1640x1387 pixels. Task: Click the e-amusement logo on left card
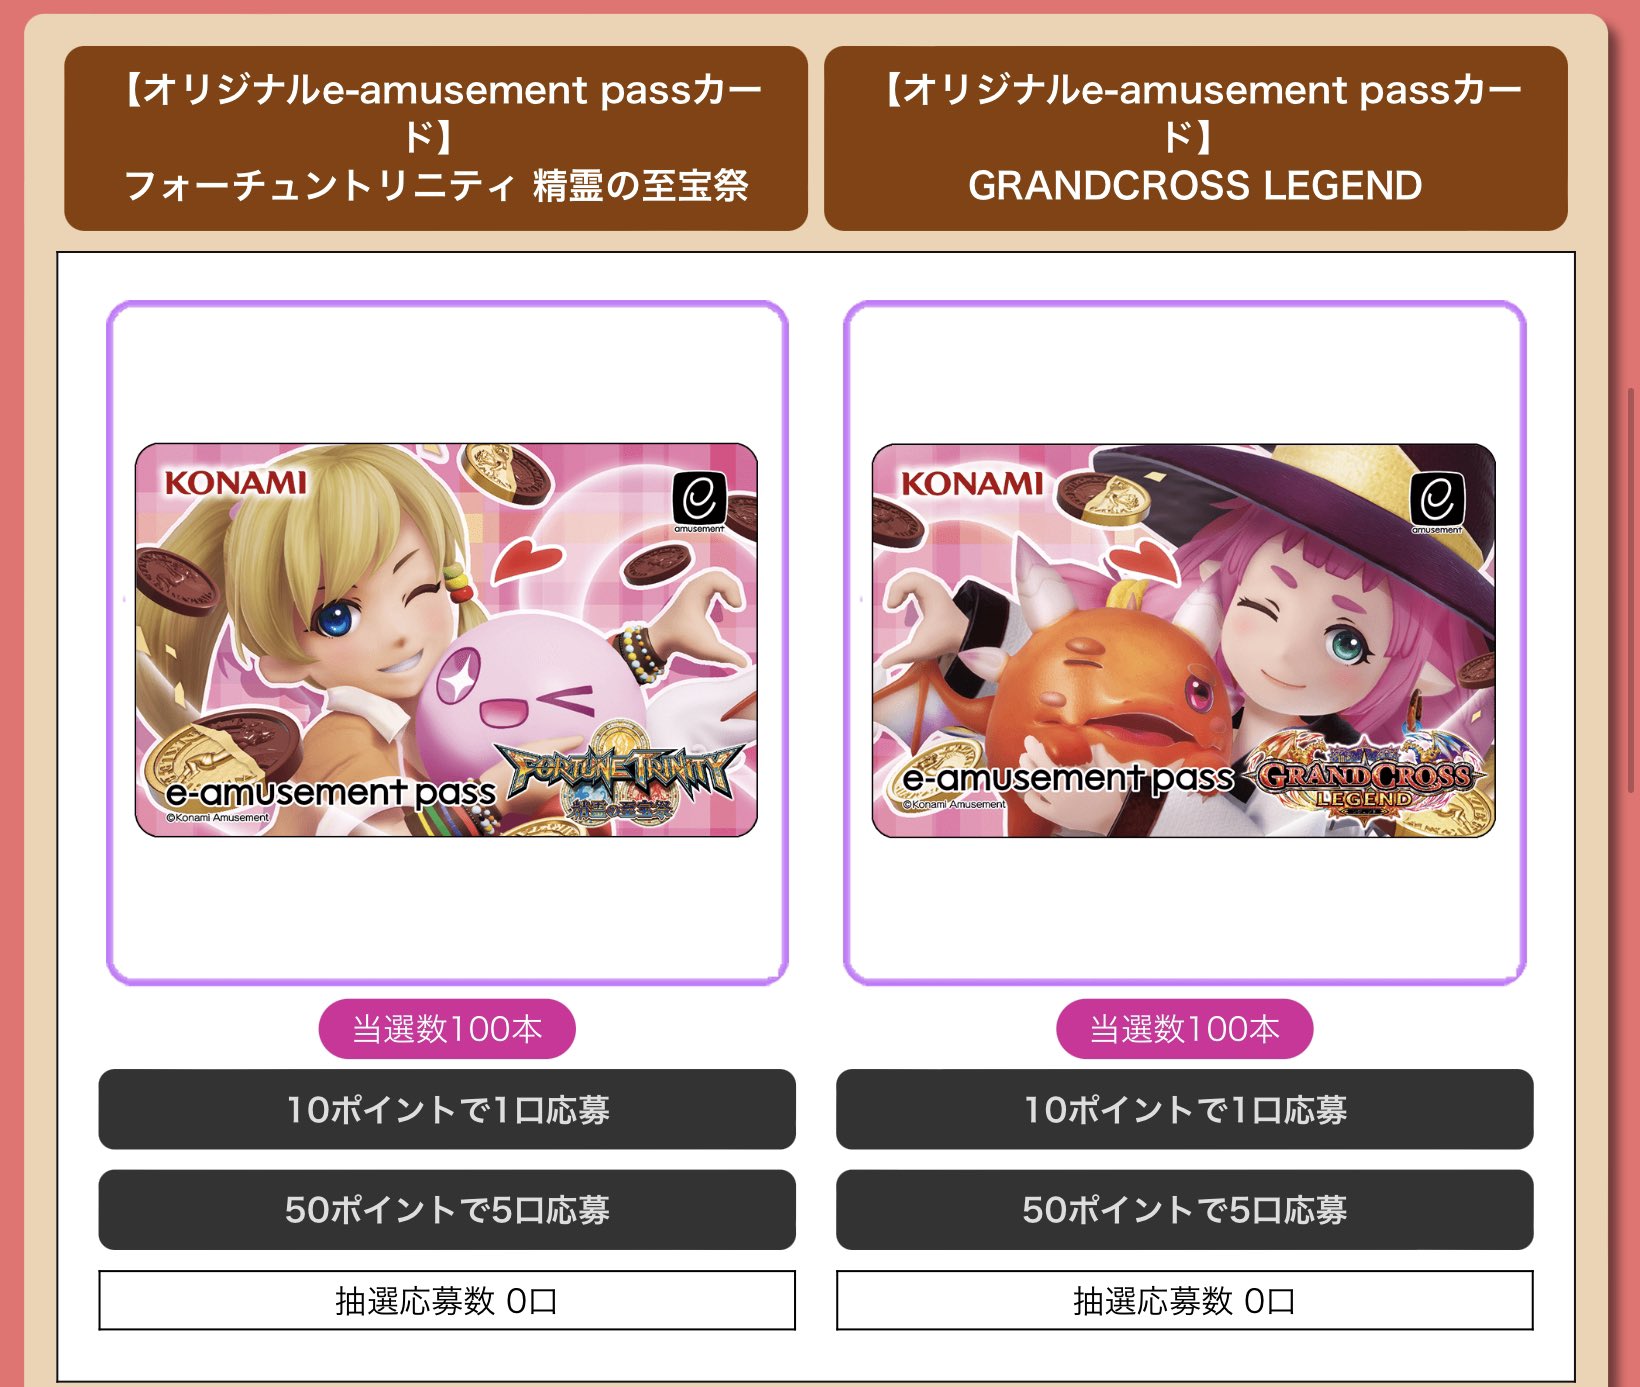[x=699, y=501]
